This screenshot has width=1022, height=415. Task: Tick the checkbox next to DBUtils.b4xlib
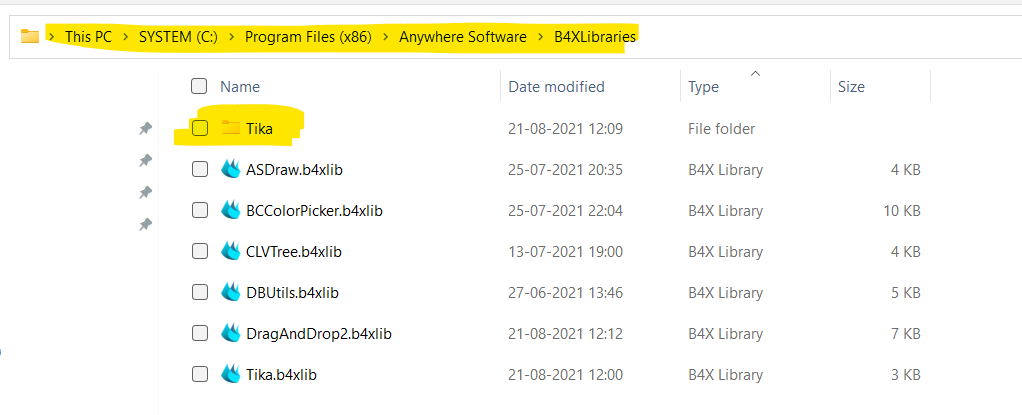click(x=200, y=292)
